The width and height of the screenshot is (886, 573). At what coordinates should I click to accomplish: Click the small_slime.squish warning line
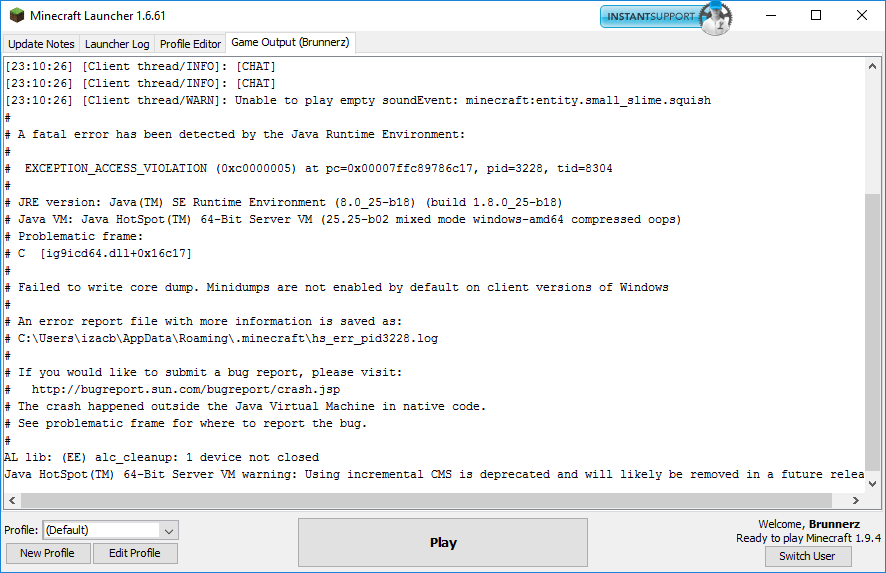pyautogui.click(x=358, y=101)
